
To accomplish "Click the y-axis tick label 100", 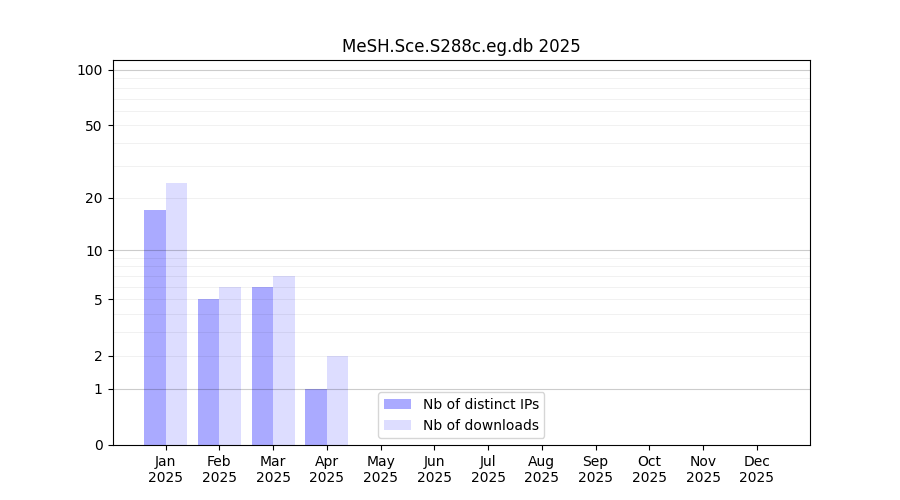I will click(x=90, y=70).
